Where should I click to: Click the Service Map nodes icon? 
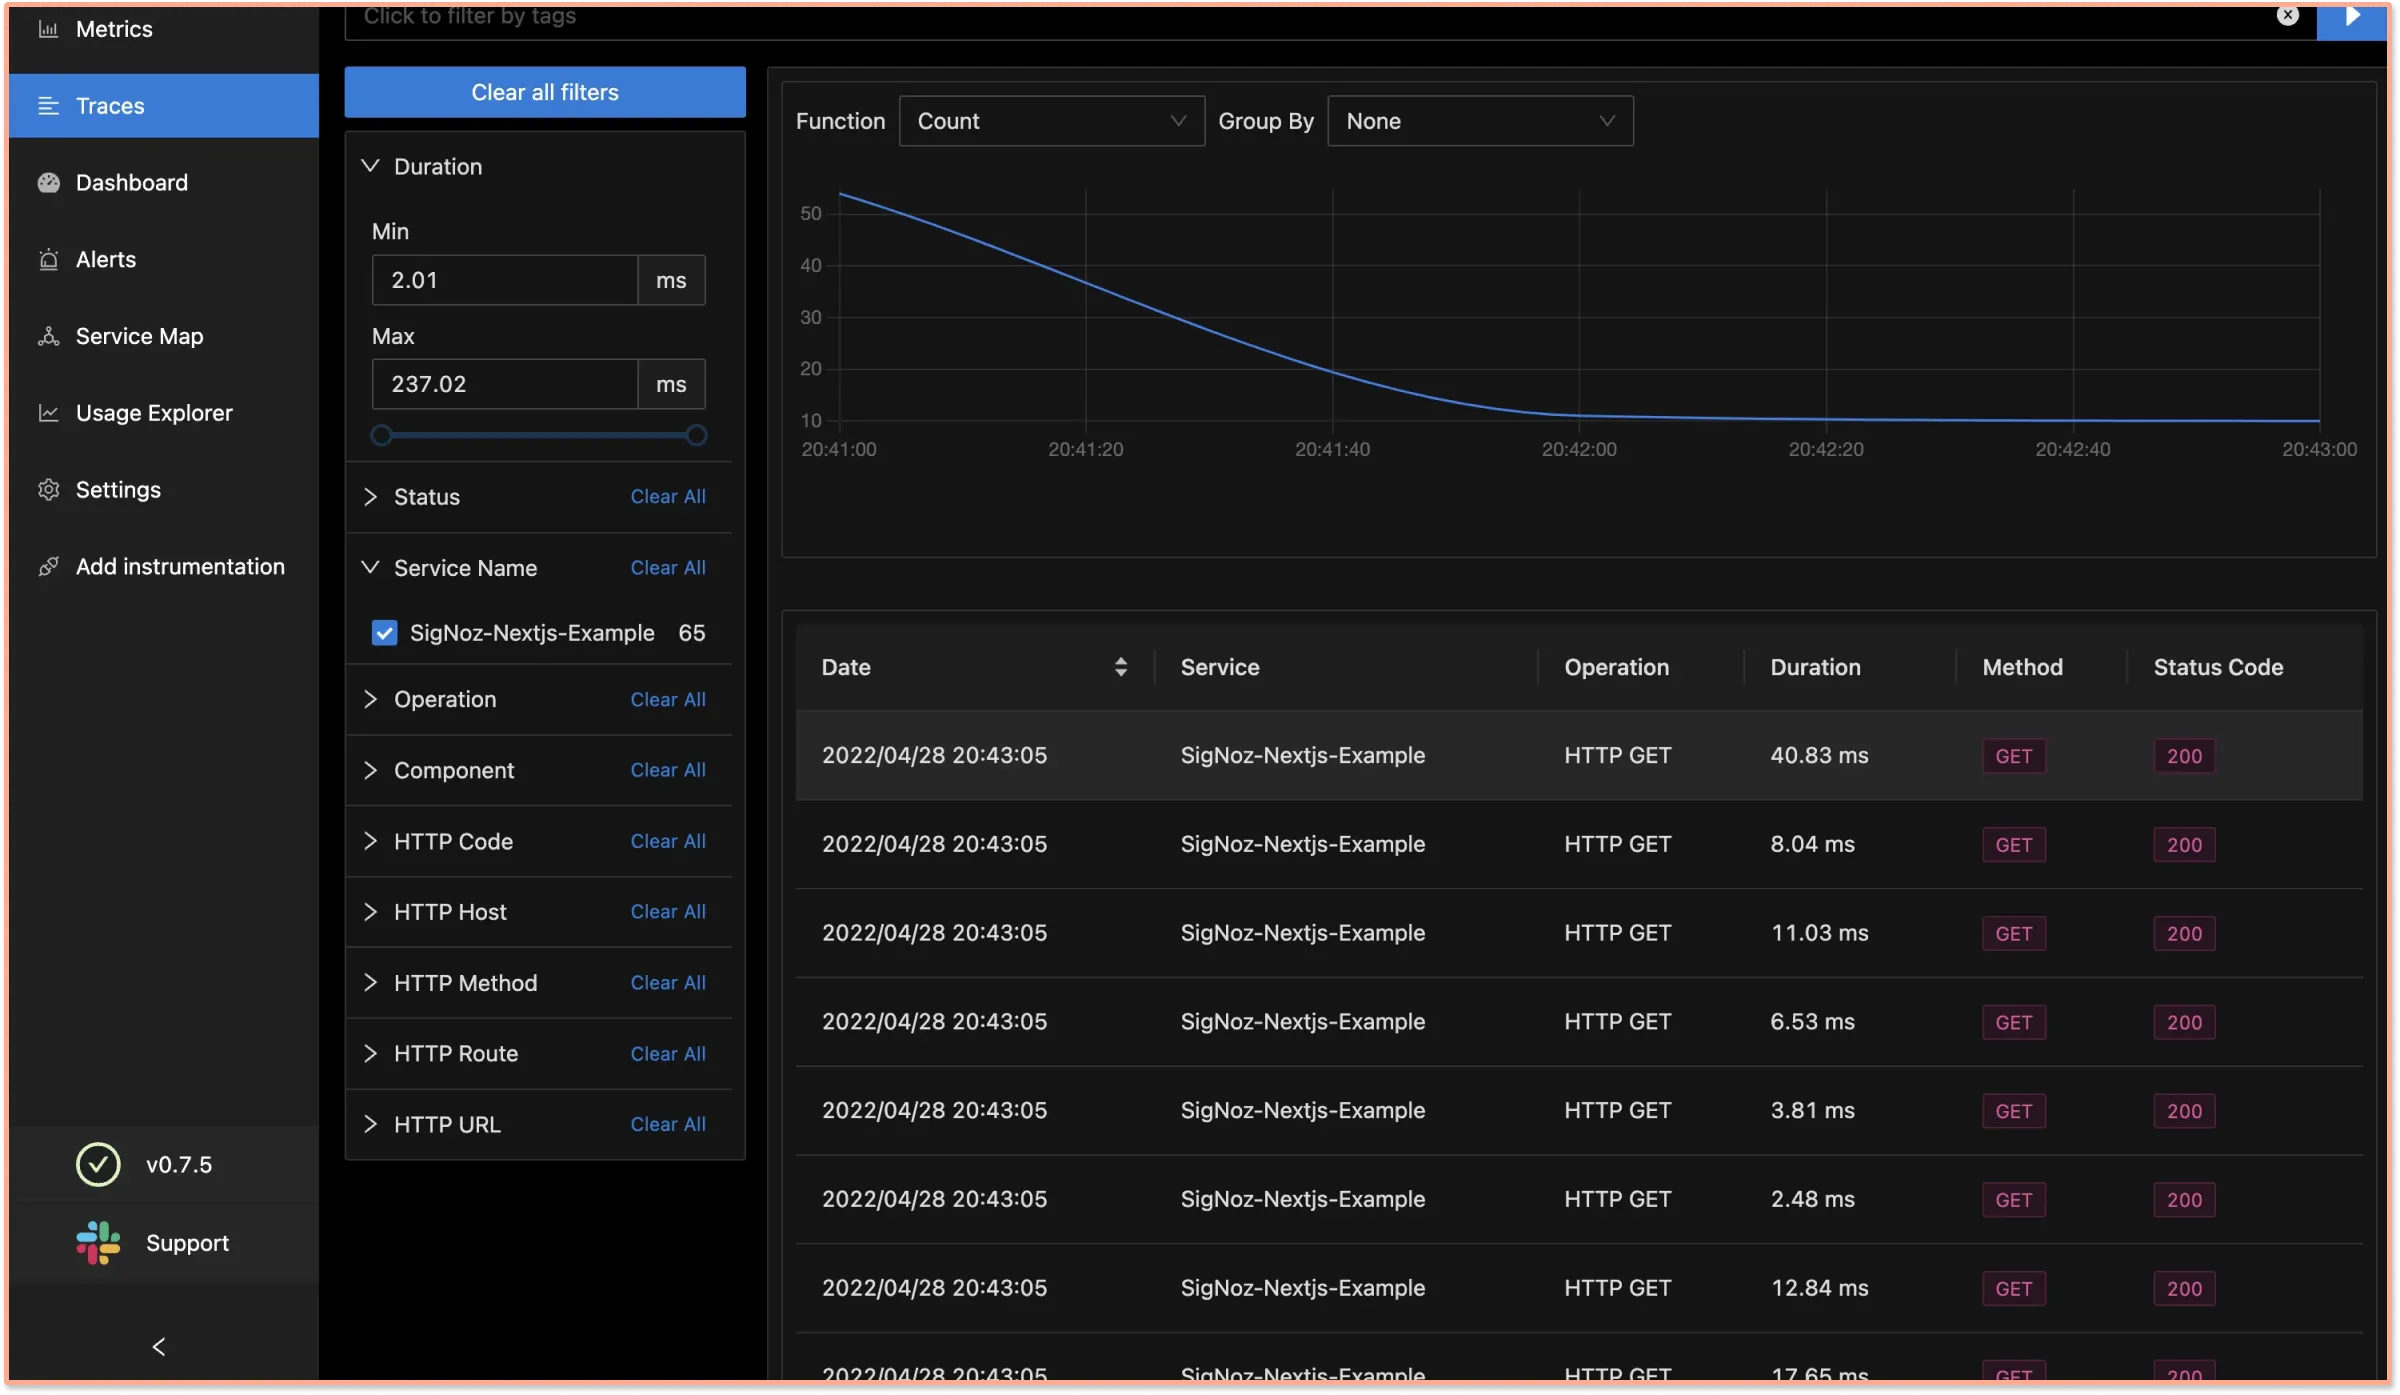(x=48, y=337)
